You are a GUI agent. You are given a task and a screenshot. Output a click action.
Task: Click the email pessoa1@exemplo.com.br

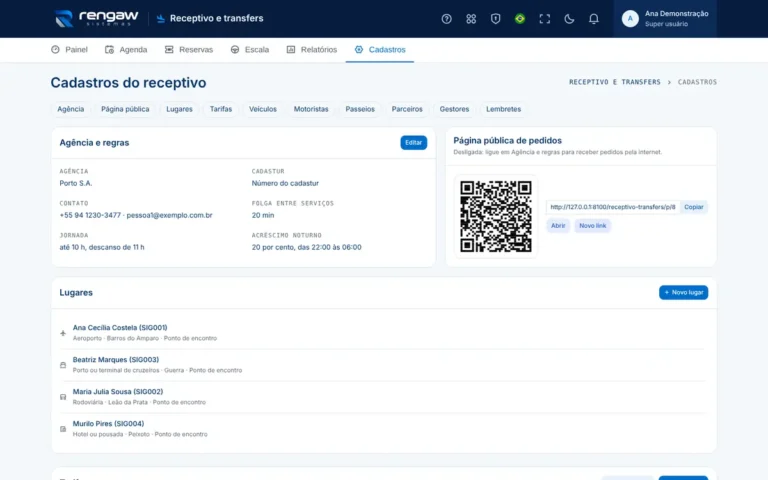coord(169,215)
